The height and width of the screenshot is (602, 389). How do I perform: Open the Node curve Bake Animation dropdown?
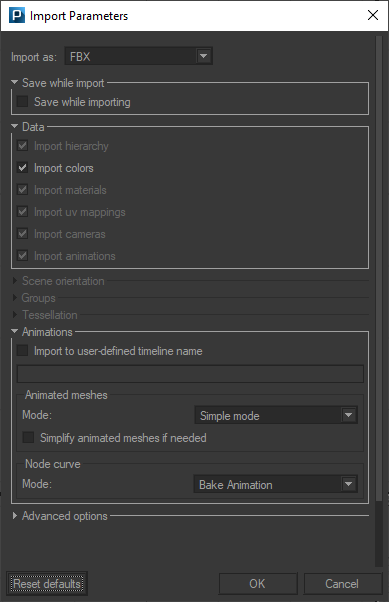[276, 485]
